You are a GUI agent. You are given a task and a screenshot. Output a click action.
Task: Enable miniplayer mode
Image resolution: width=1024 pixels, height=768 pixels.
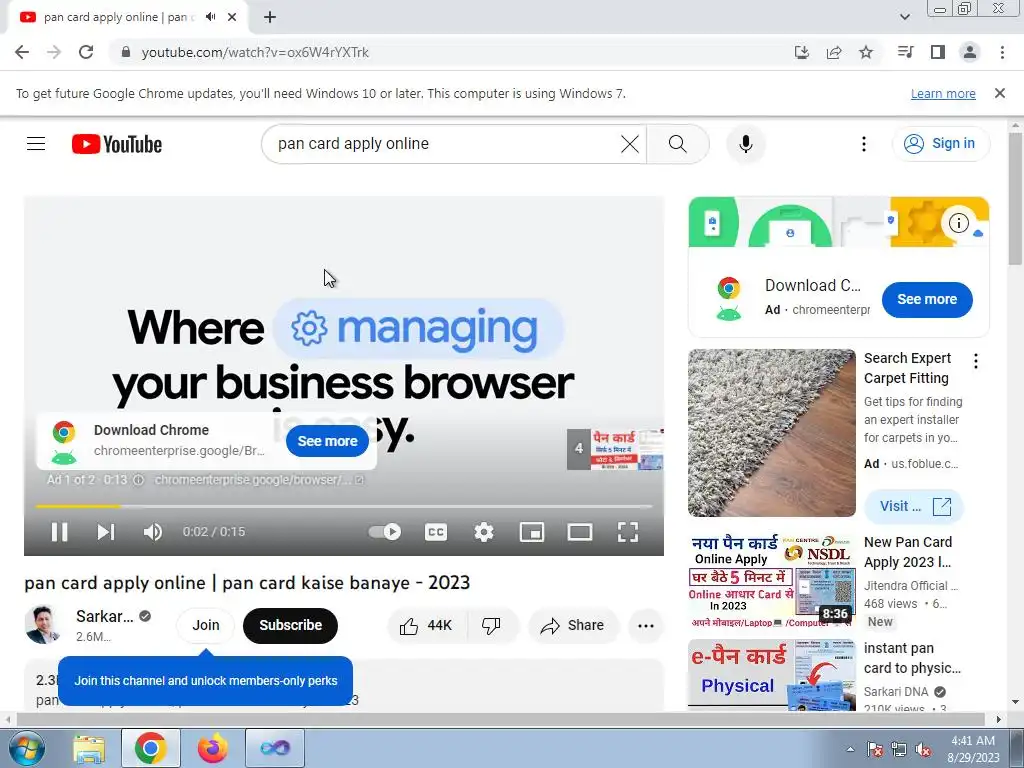coord(532,532)
